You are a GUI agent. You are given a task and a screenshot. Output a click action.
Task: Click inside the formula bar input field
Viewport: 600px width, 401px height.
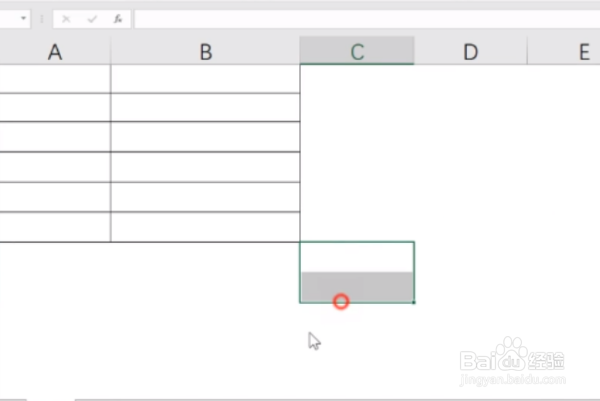(x=367, y=19)
